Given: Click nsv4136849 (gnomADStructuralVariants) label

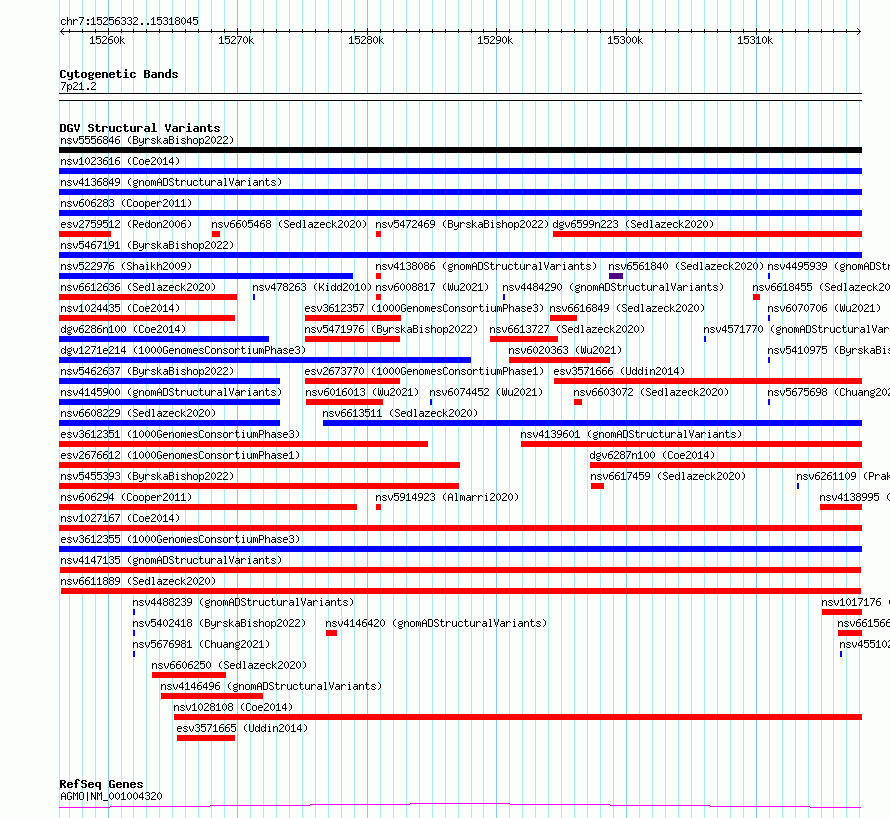Looking at the screenshot, I should [171, 182].
